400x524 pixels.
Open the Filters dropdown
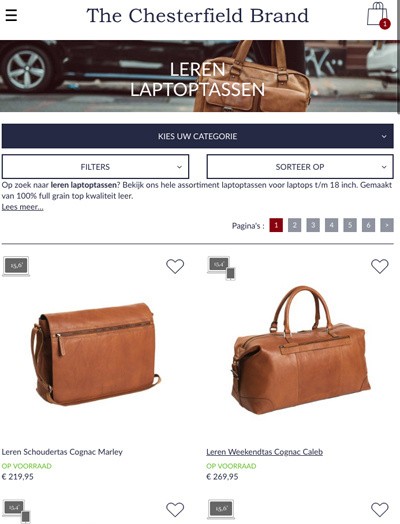[x=95, y=166]
